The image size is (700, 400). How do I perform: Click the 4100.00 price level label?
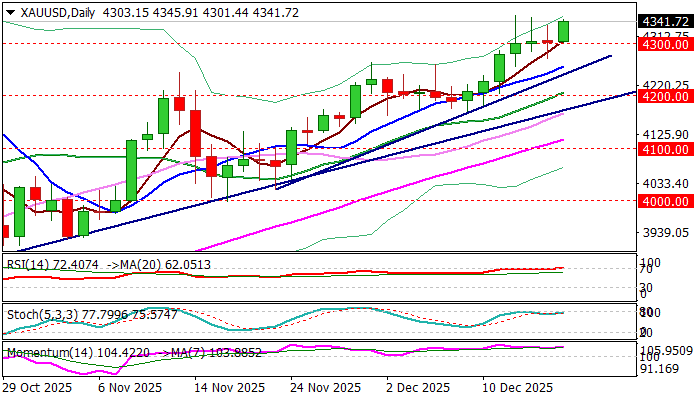(663, 148)
